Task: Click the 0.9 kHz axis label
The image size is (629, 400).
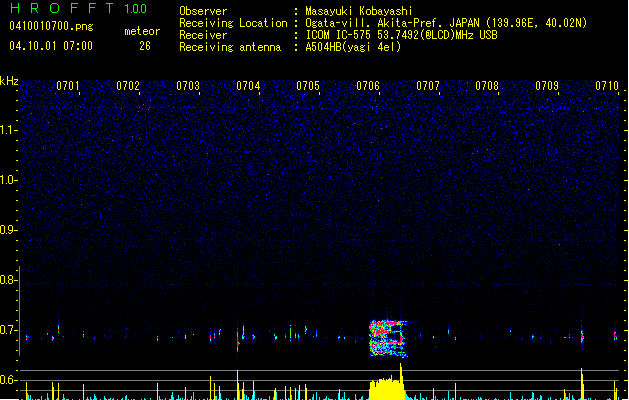Action: click(9, 230)
